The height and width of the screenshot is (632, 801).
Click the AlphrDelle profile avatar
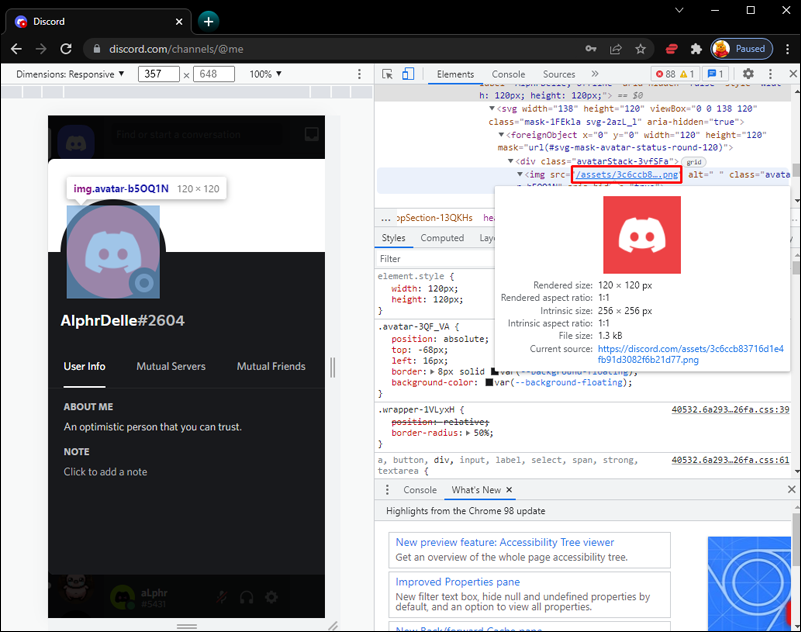[113, 252]
